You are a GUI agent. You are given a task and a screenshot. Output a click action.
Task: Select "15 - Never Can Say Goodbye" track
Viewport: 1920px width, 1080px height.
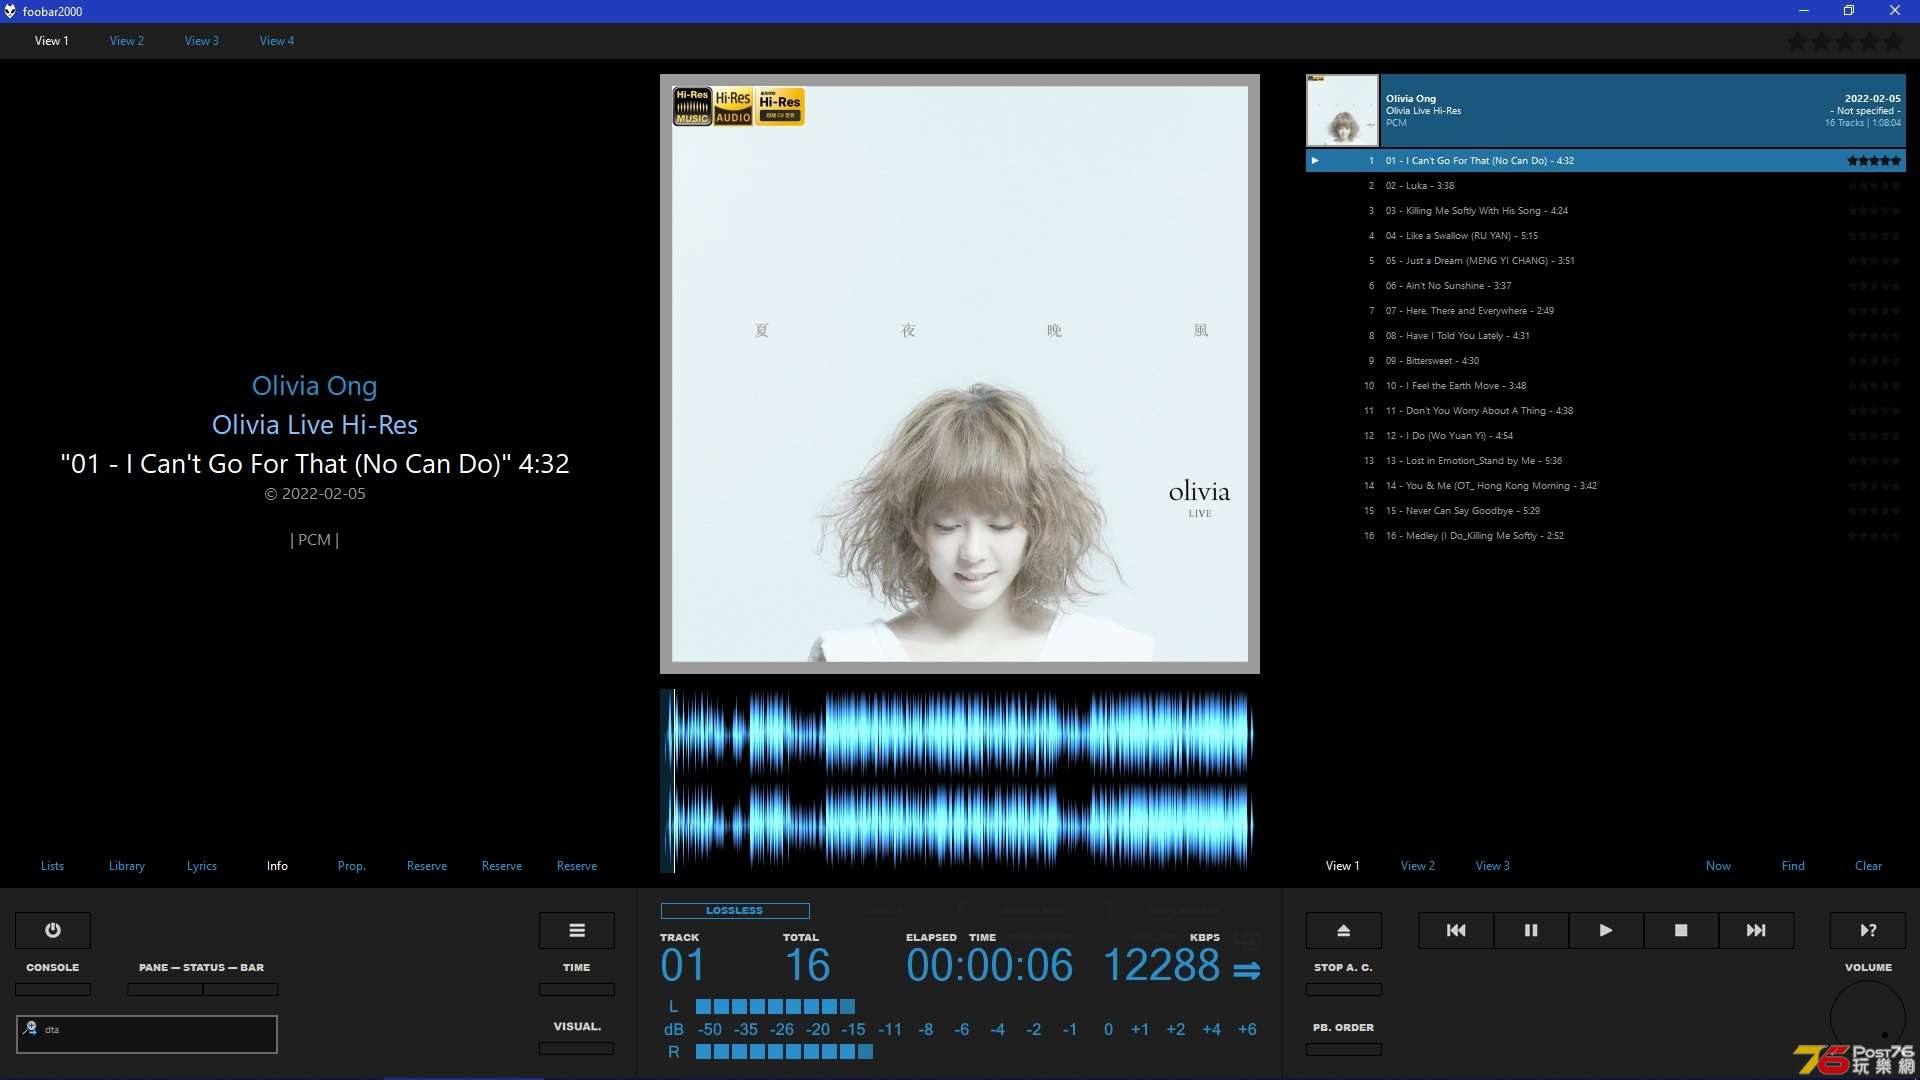(1606, 511)
